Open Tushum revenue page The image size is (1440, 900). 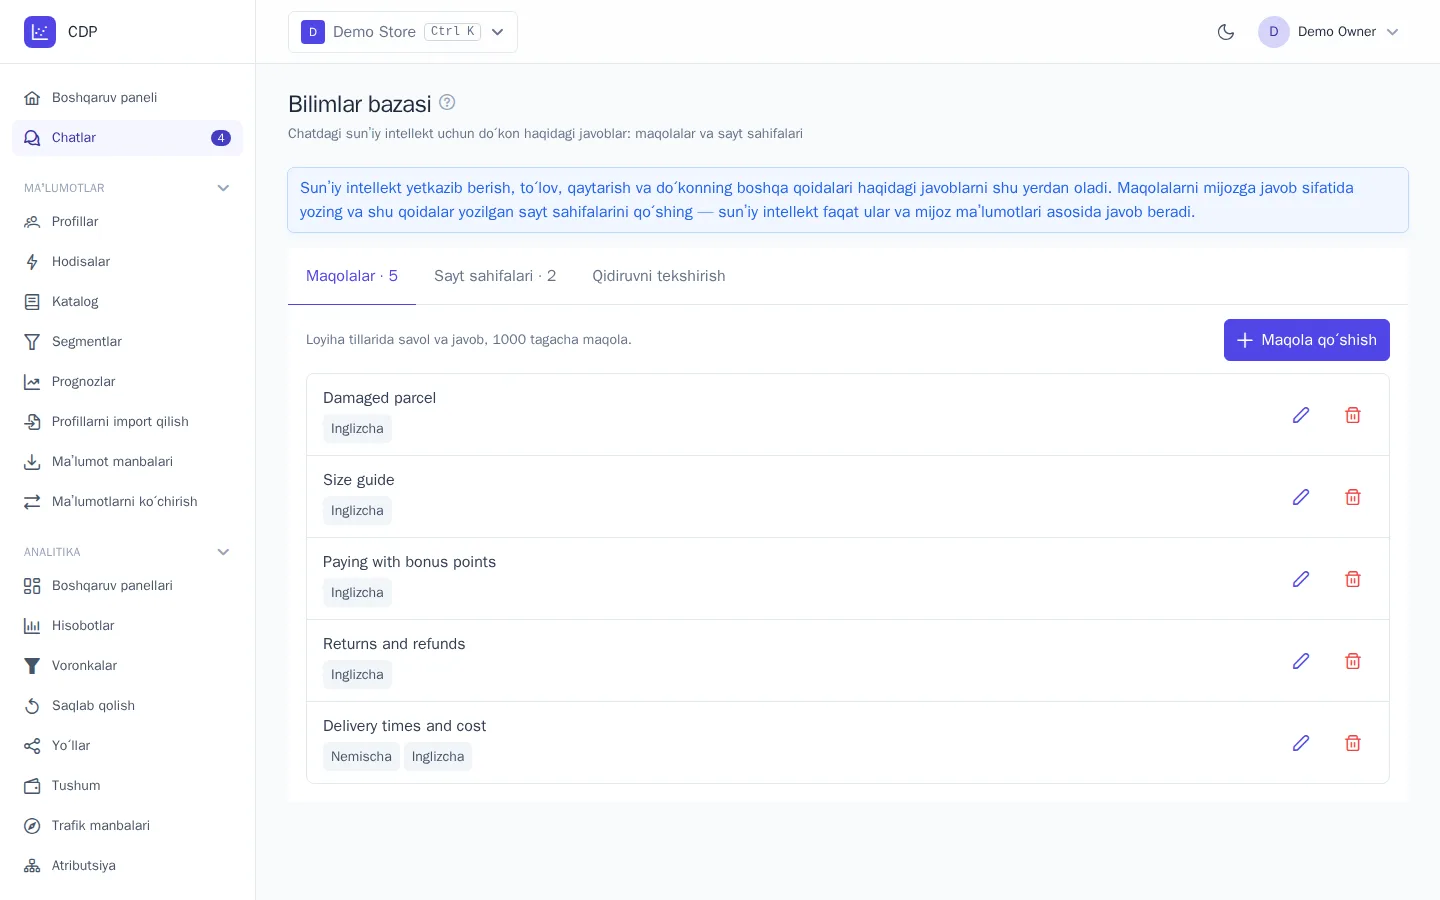tap(127, 786)
